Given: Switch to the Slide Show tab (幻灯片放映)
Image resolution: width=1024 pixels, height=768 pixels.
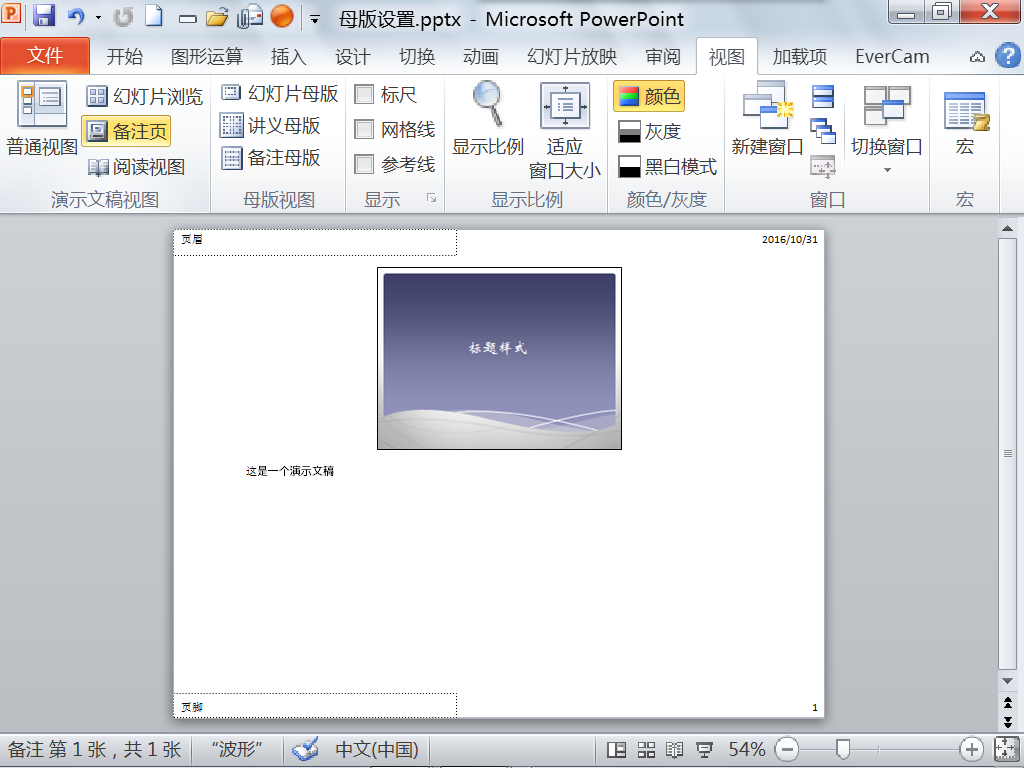Looking at the screenshot, I should tap(571, 57).
